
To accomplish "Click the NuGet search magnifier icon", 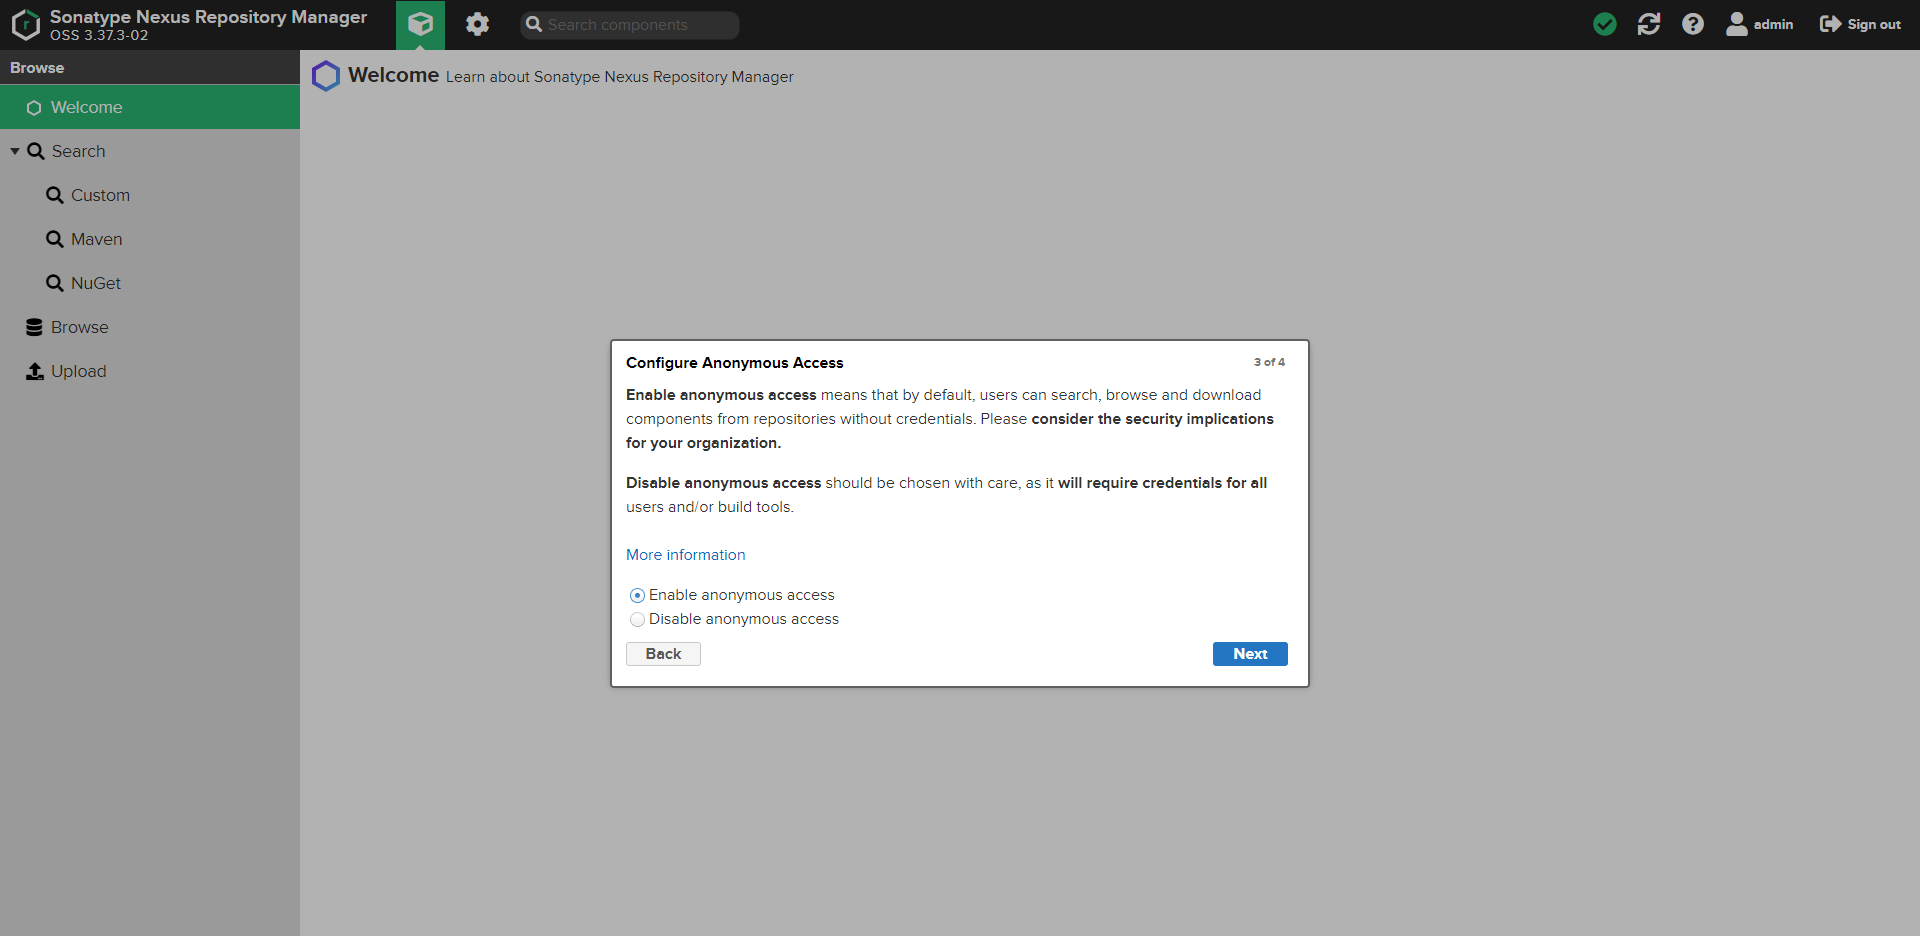I will pyautogui.click(x=55, y=283).
